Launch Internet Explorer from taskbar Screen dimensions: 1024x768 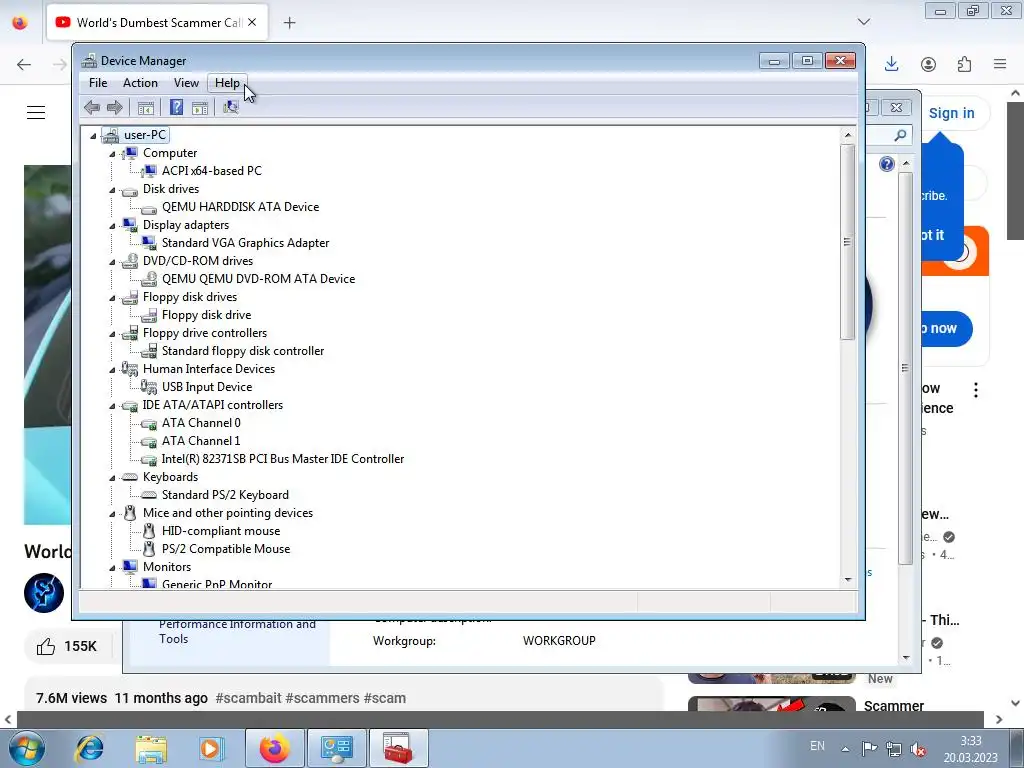coord(89,748)
